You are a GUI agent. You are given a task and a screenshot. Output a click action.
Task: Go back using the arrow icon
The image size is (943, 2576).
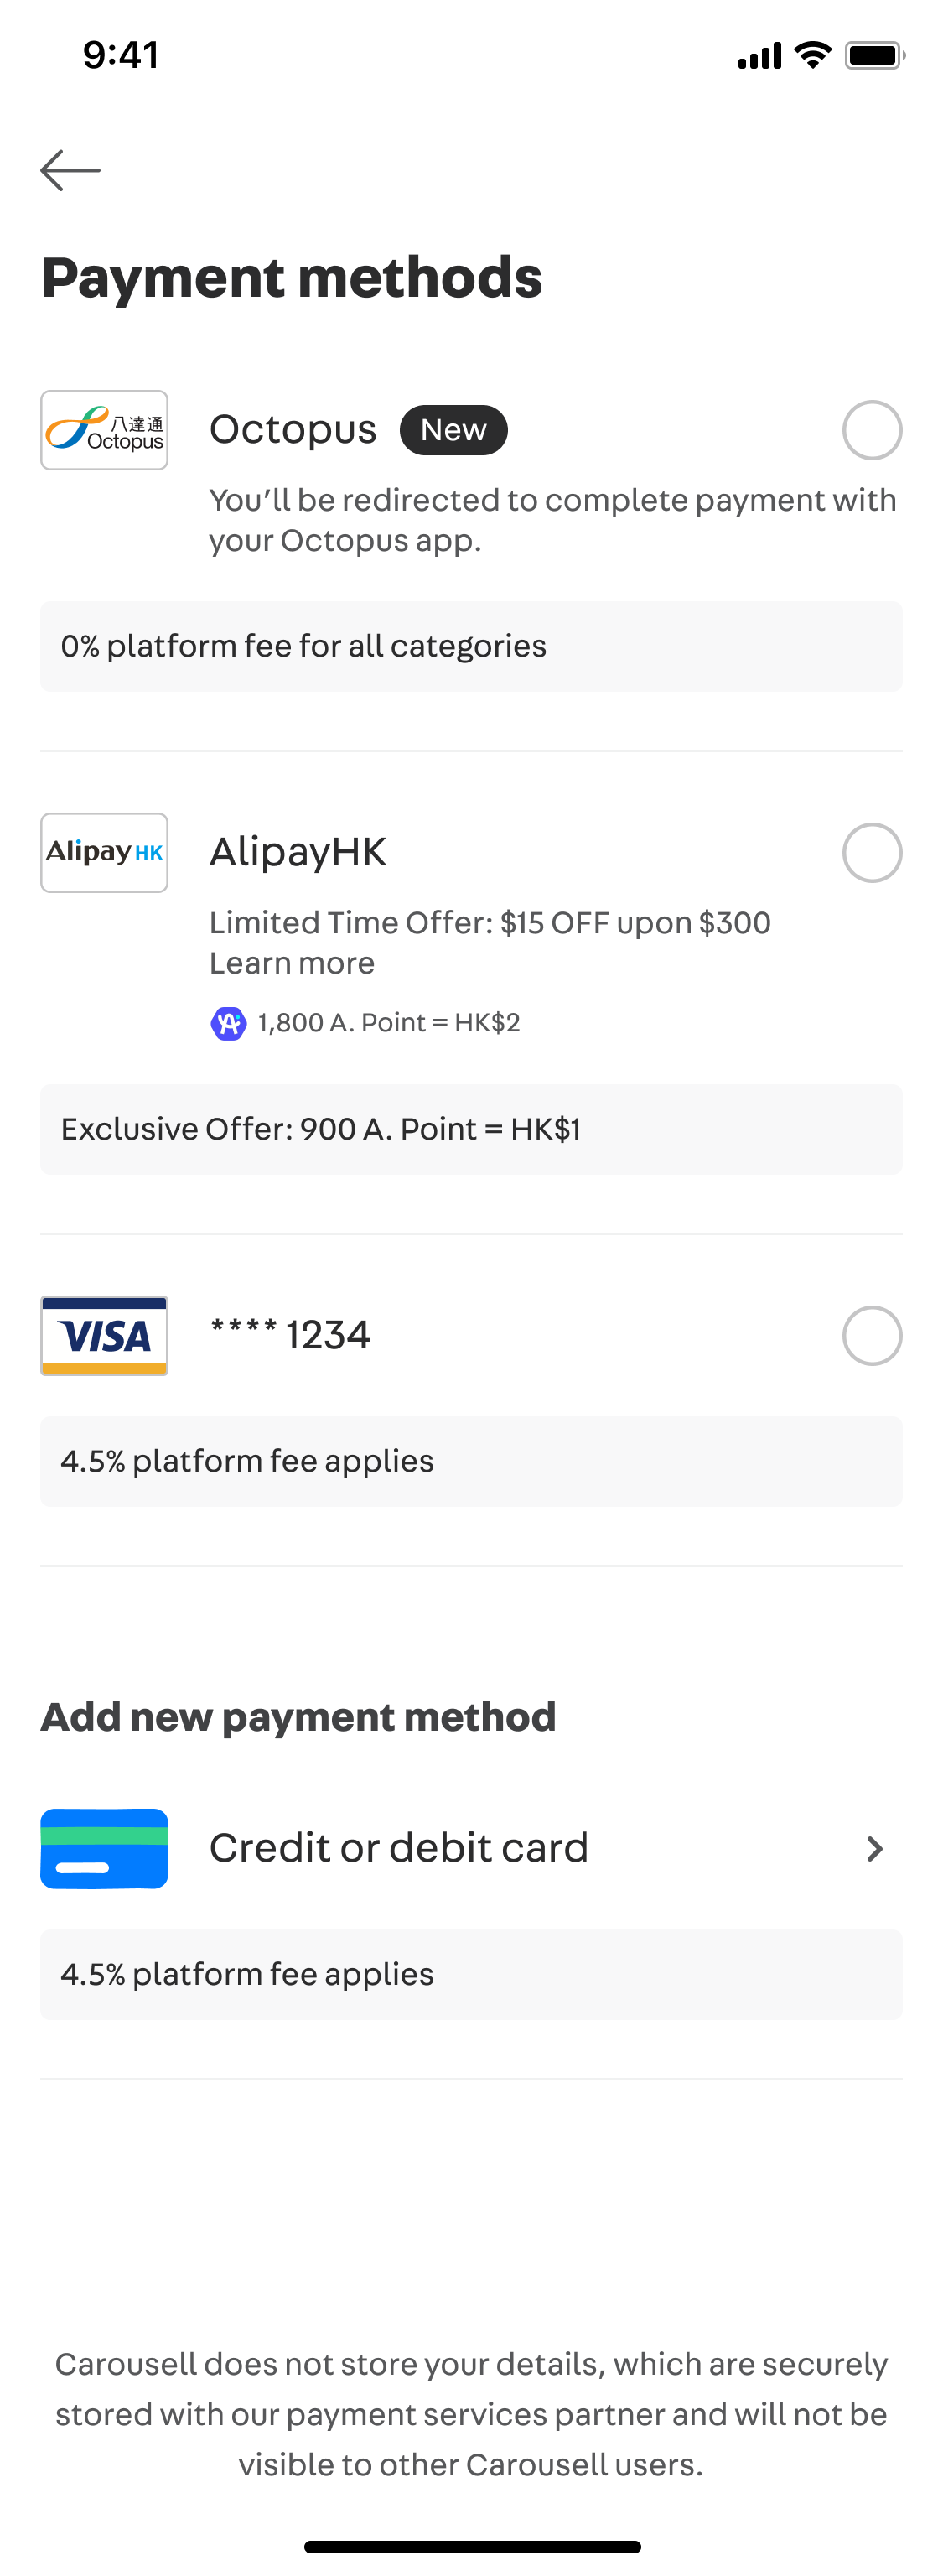coord(70,170)
